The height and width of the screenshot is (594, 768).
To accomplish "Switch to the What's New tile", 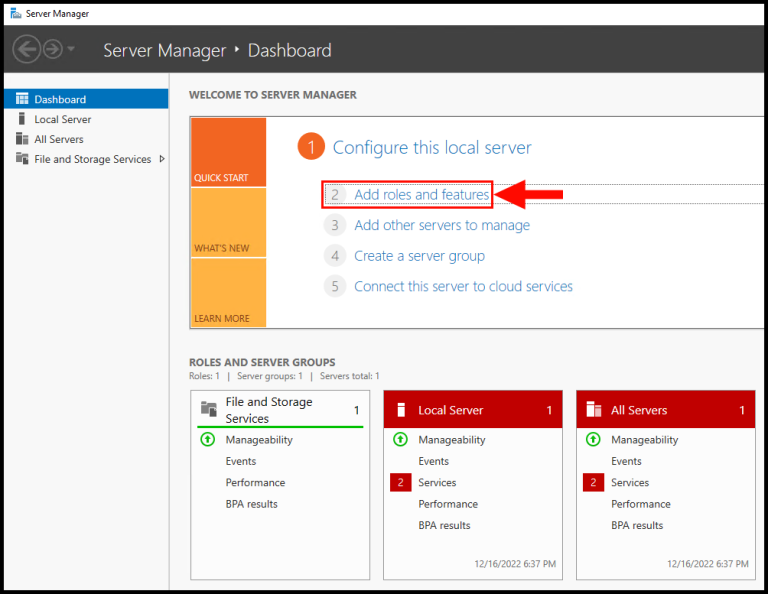I will (228, 222).
